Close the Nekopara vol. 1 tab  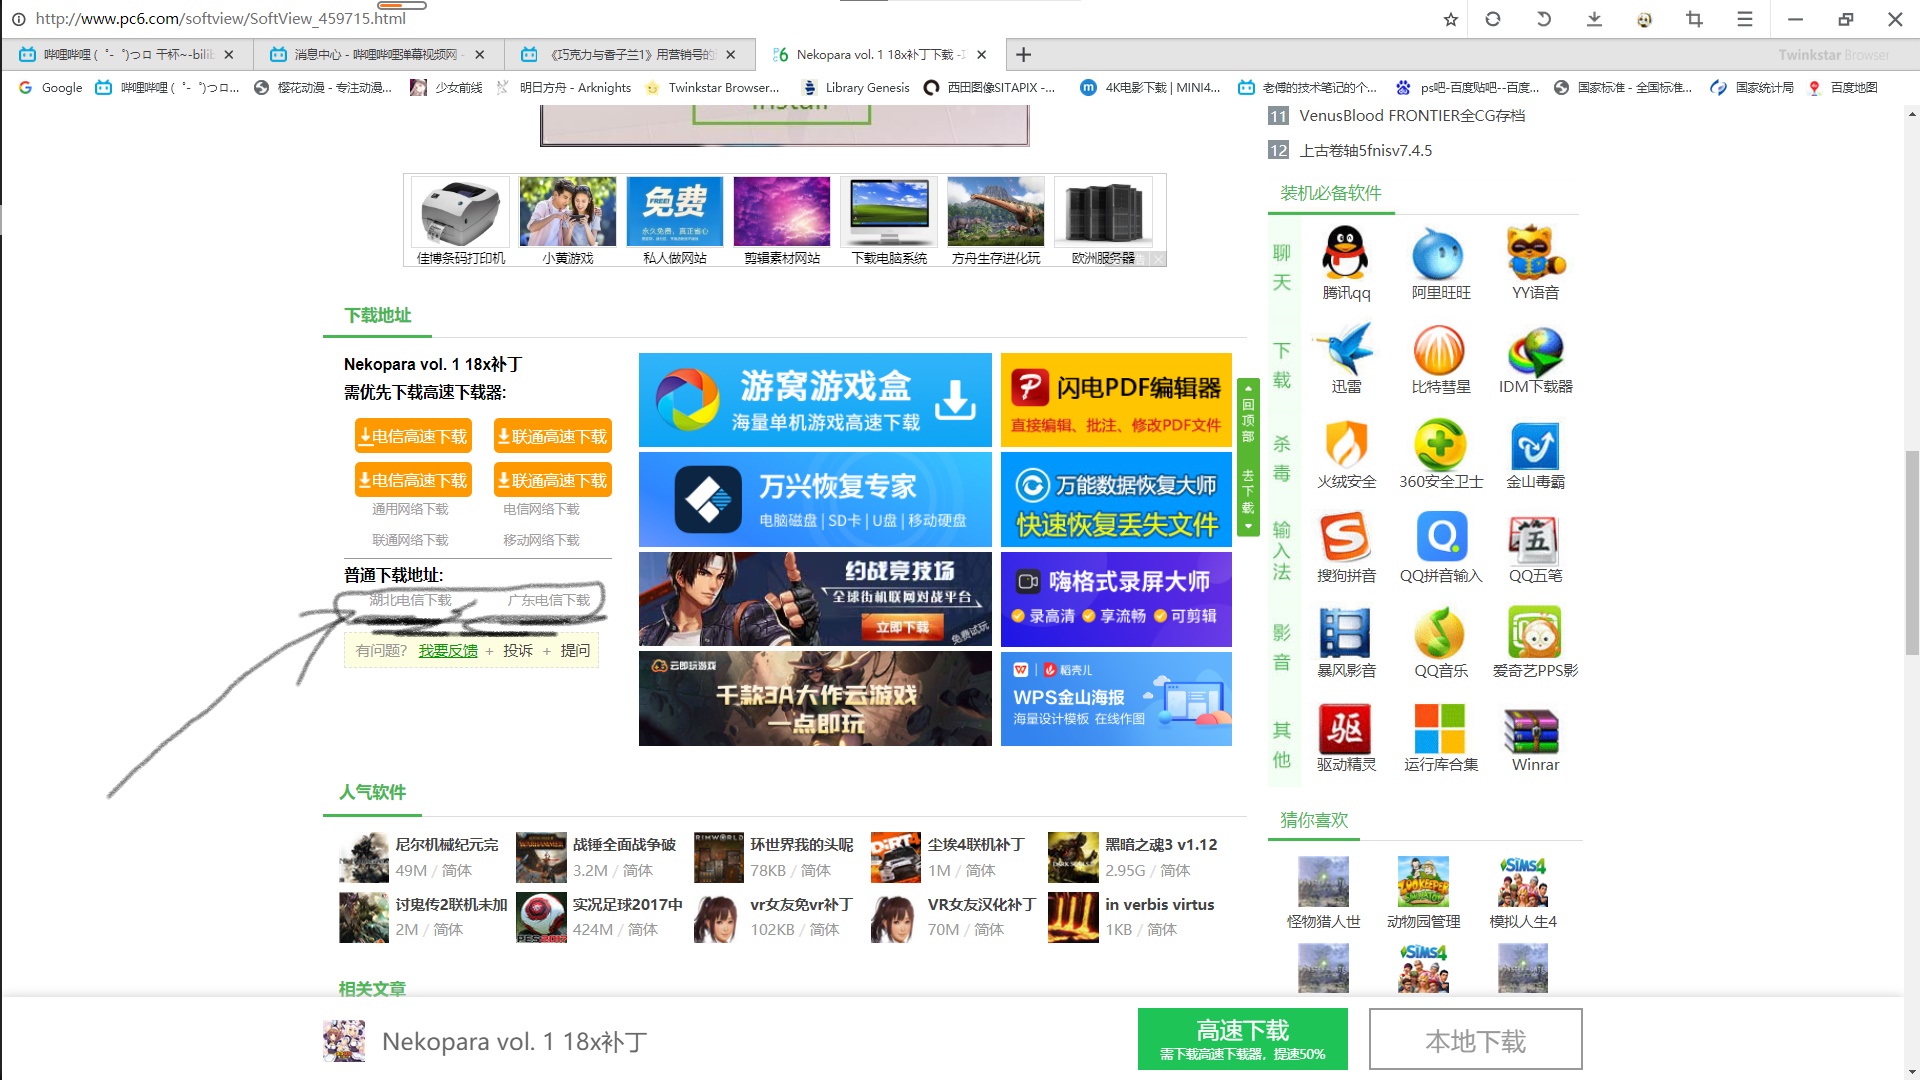(981, 55)
